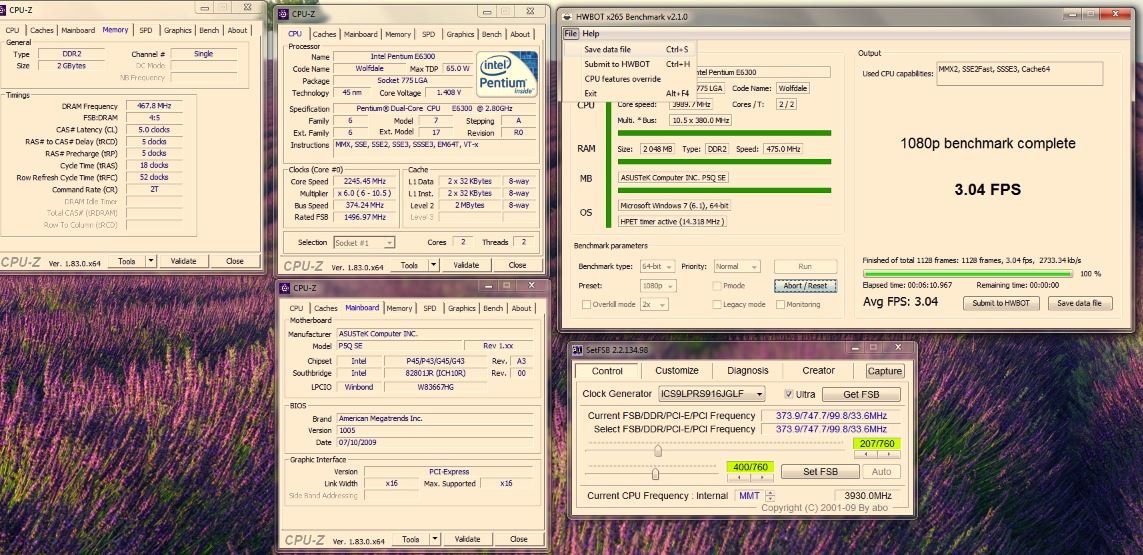Screen dimensions: 1143x555
Task: Click the Get FSB button
Action: (x=861, y=395)
